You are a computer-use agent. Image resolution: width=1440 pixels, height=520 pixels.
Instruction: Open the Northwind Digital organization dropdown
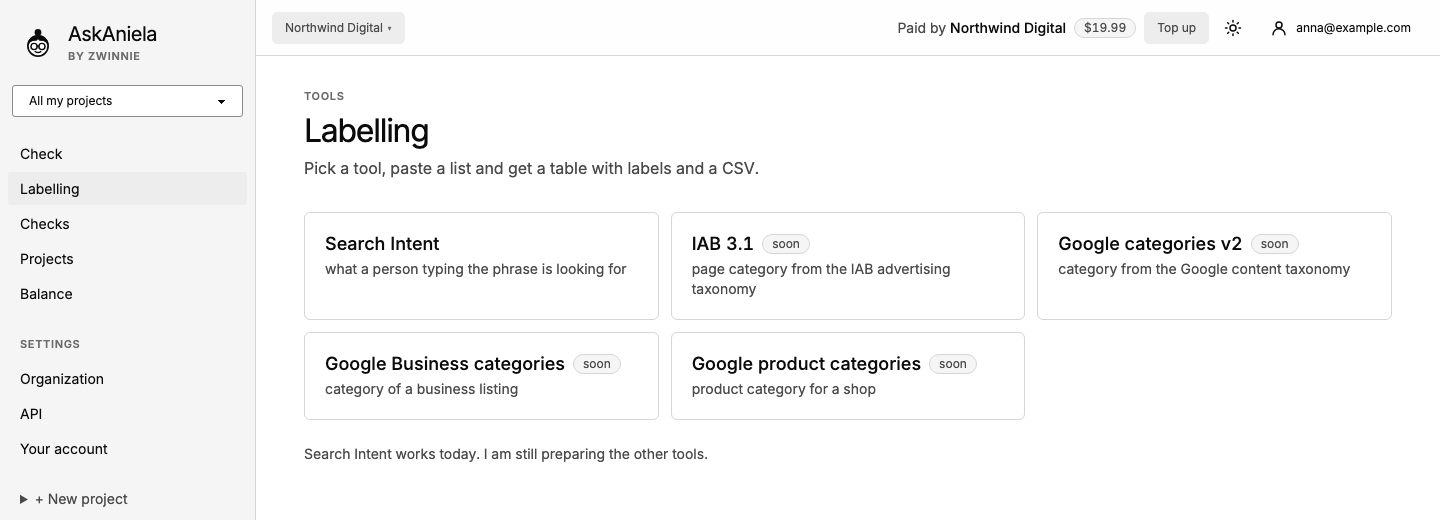pos(338,28)
